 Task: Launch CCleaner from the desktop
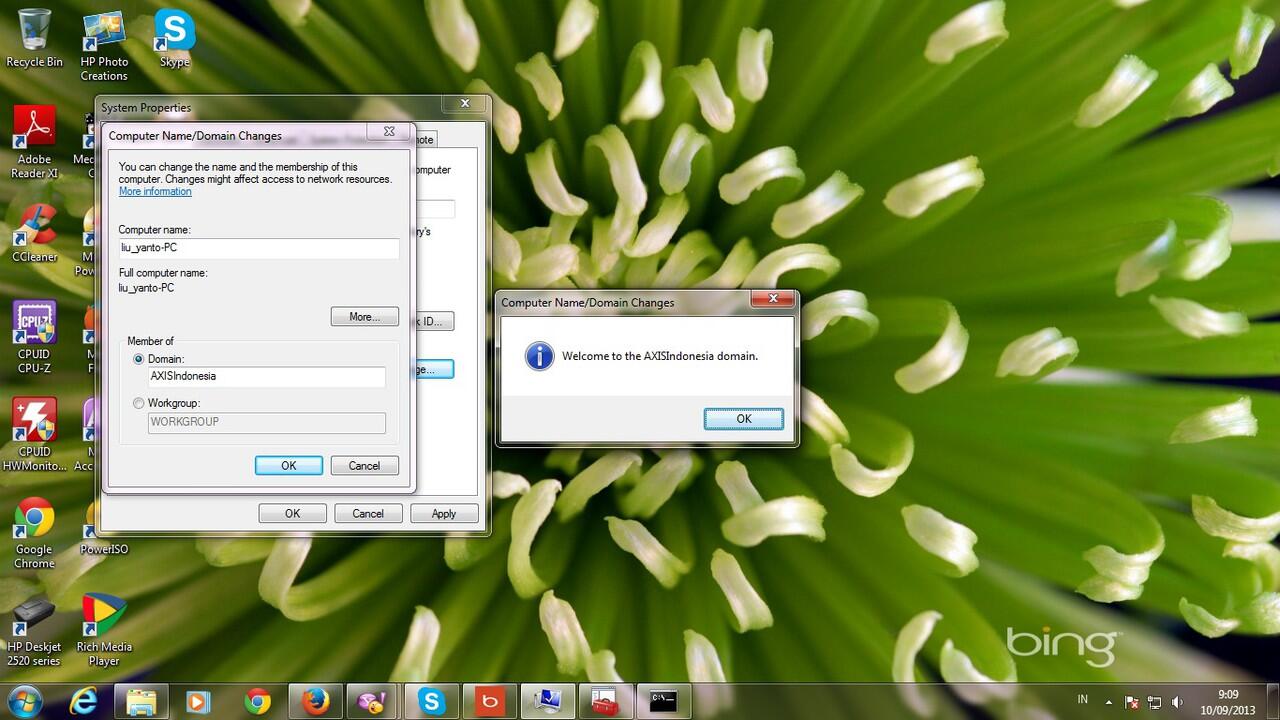click(x=34, y=233)
